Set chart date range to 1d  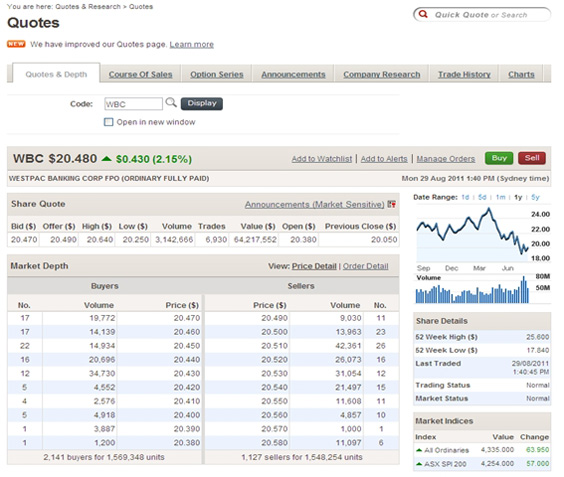(465, 197)
